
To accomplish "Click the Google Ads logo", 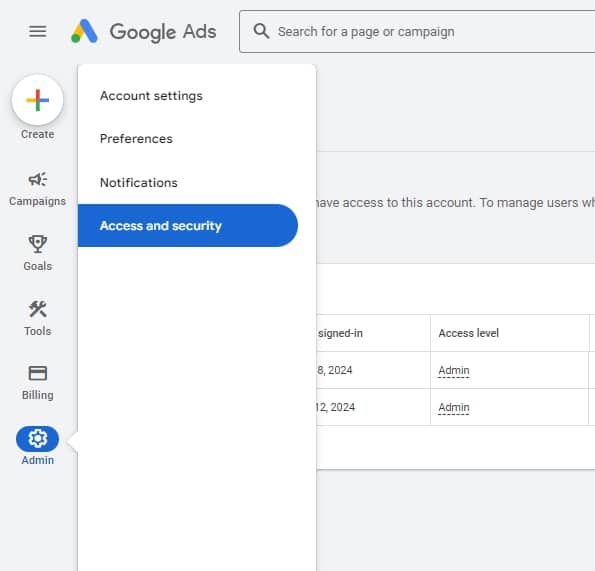I will (84, 31).
